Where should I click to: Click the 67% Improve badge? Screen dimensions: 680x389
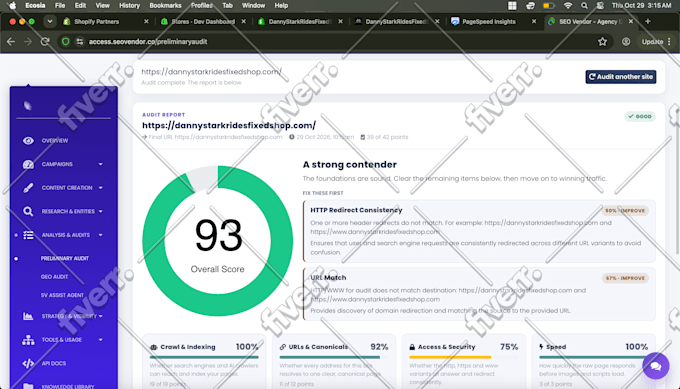click(625, 278)
